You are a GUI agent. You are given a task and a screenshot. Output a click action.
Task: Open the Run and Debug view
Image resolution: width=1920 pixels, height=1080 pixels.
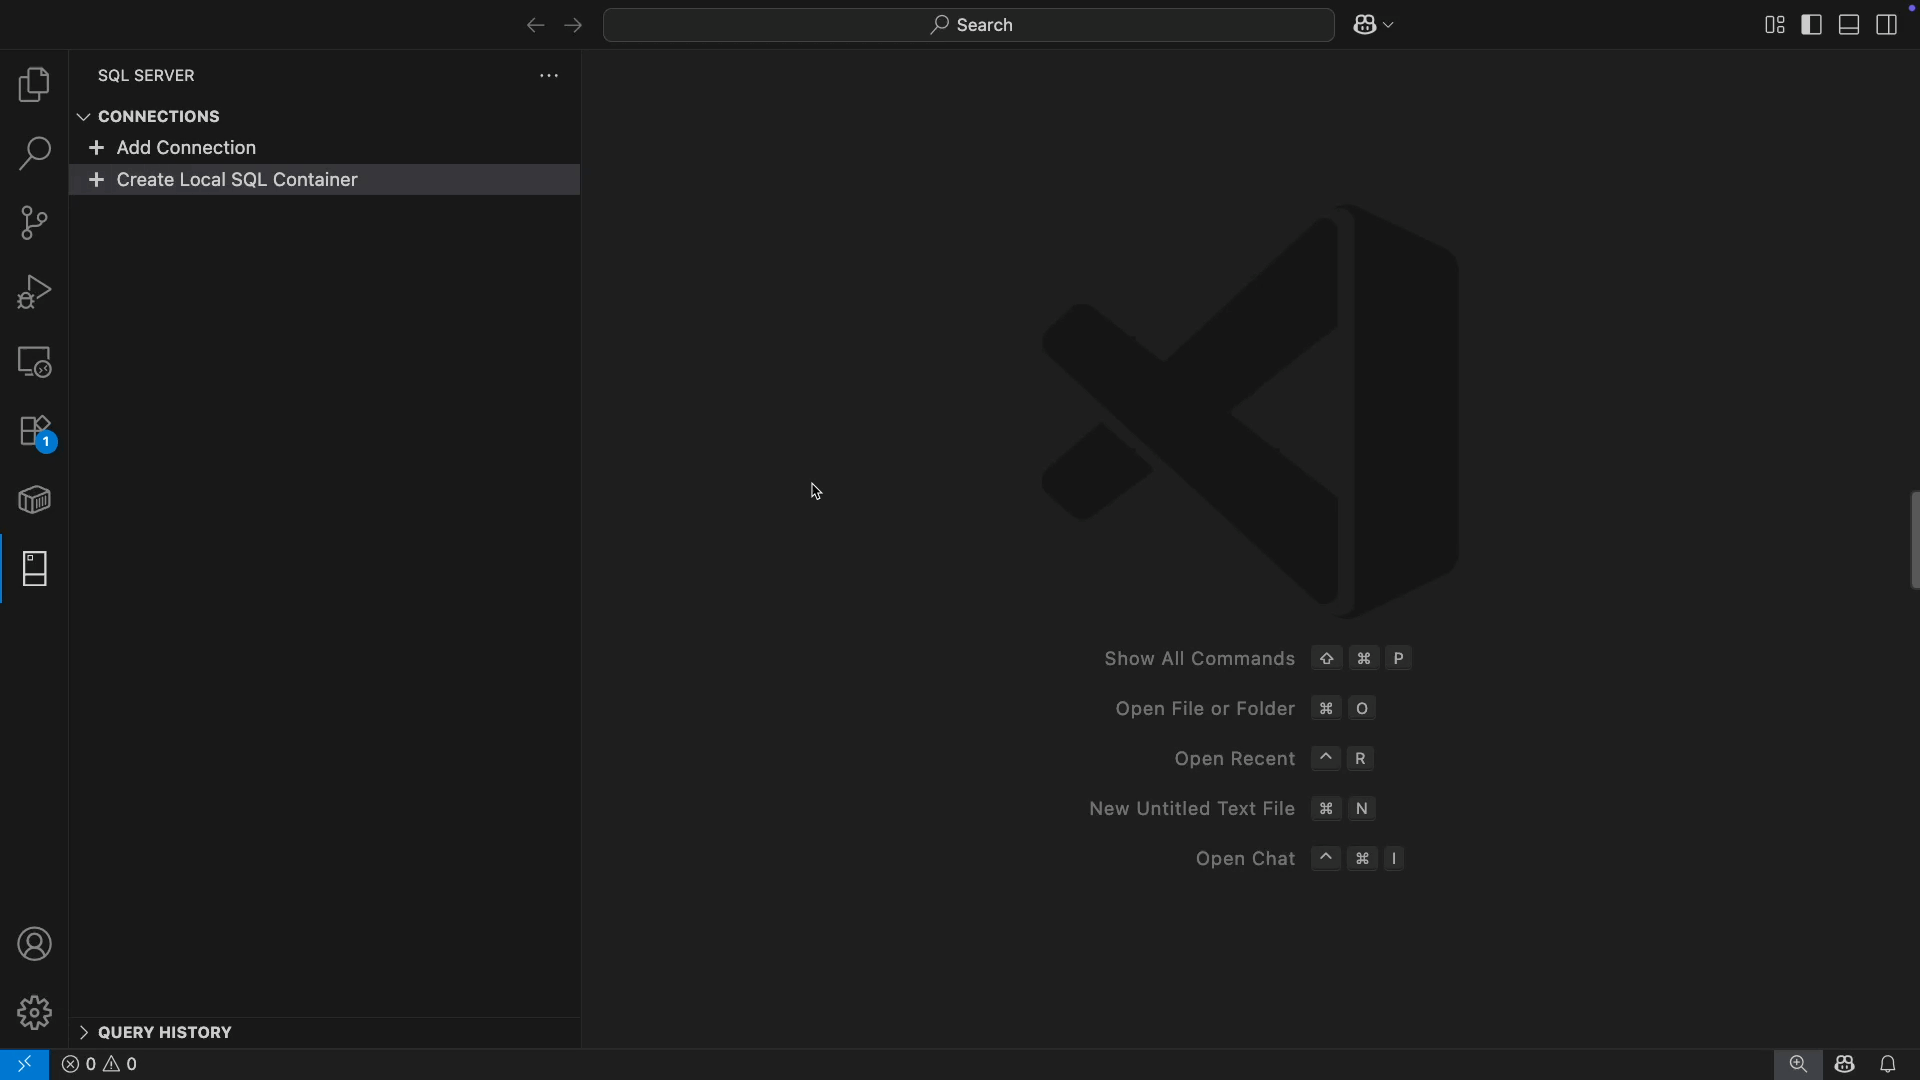pos(34,290)
